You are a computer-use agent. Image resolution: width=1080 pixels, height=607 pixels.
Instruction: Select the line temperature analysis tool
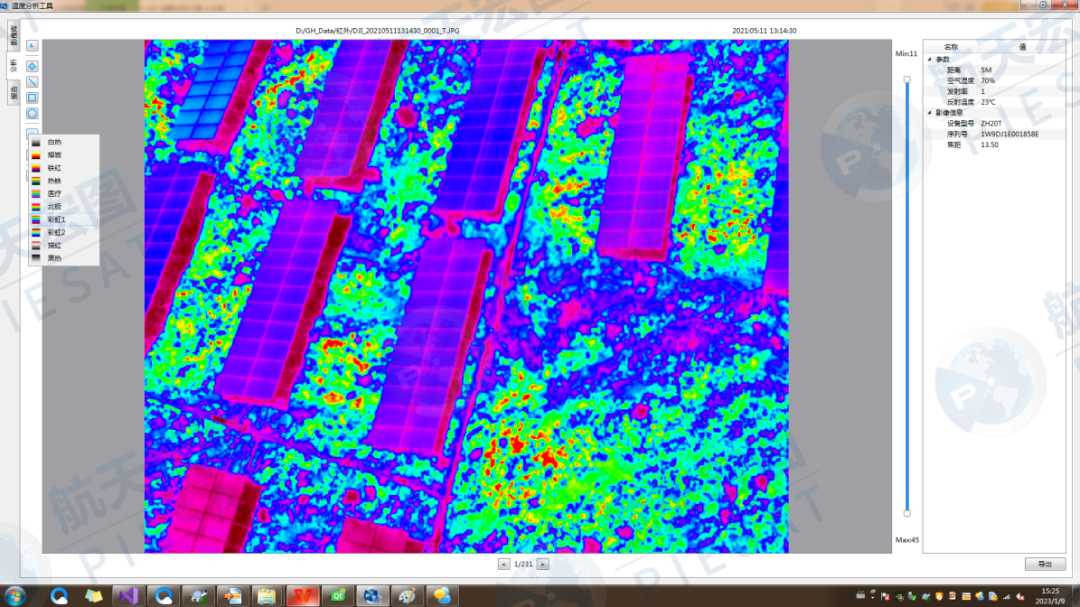[x=33, y=80]
